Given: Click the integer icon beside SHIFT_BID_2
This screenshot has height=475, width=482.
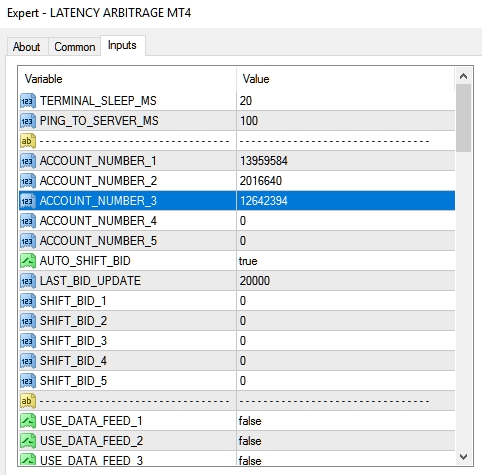Looking at the screenshot, I should coord(28,321).
